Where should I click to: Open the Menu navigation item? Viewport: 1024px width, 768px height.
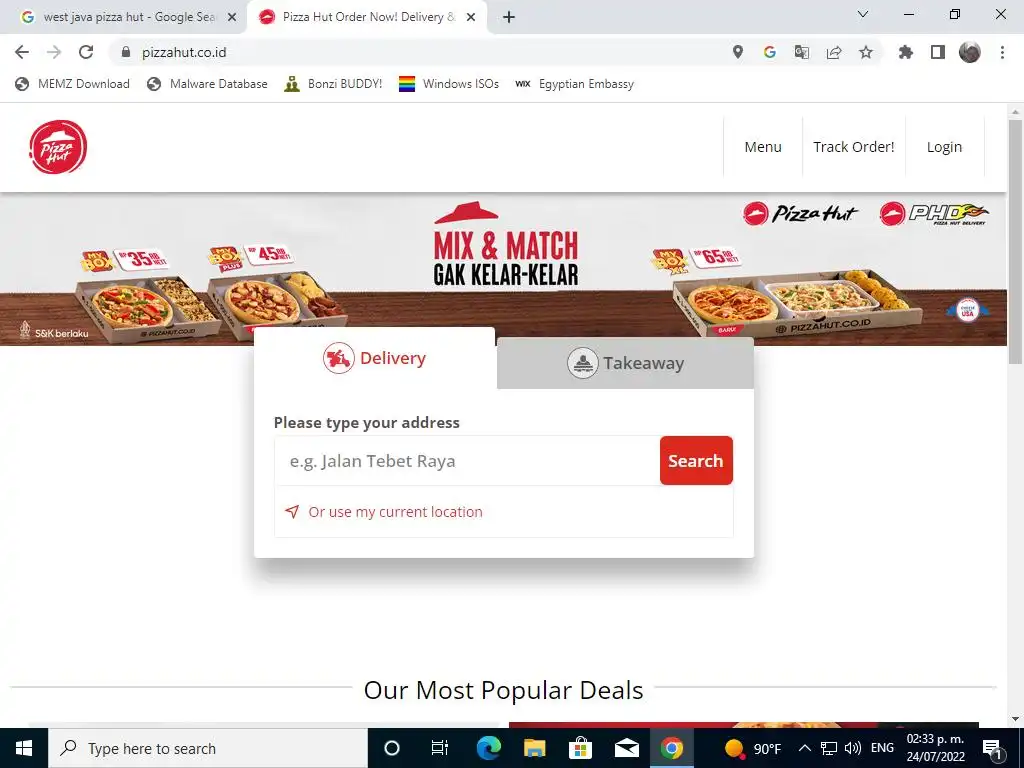pos(763,147)
